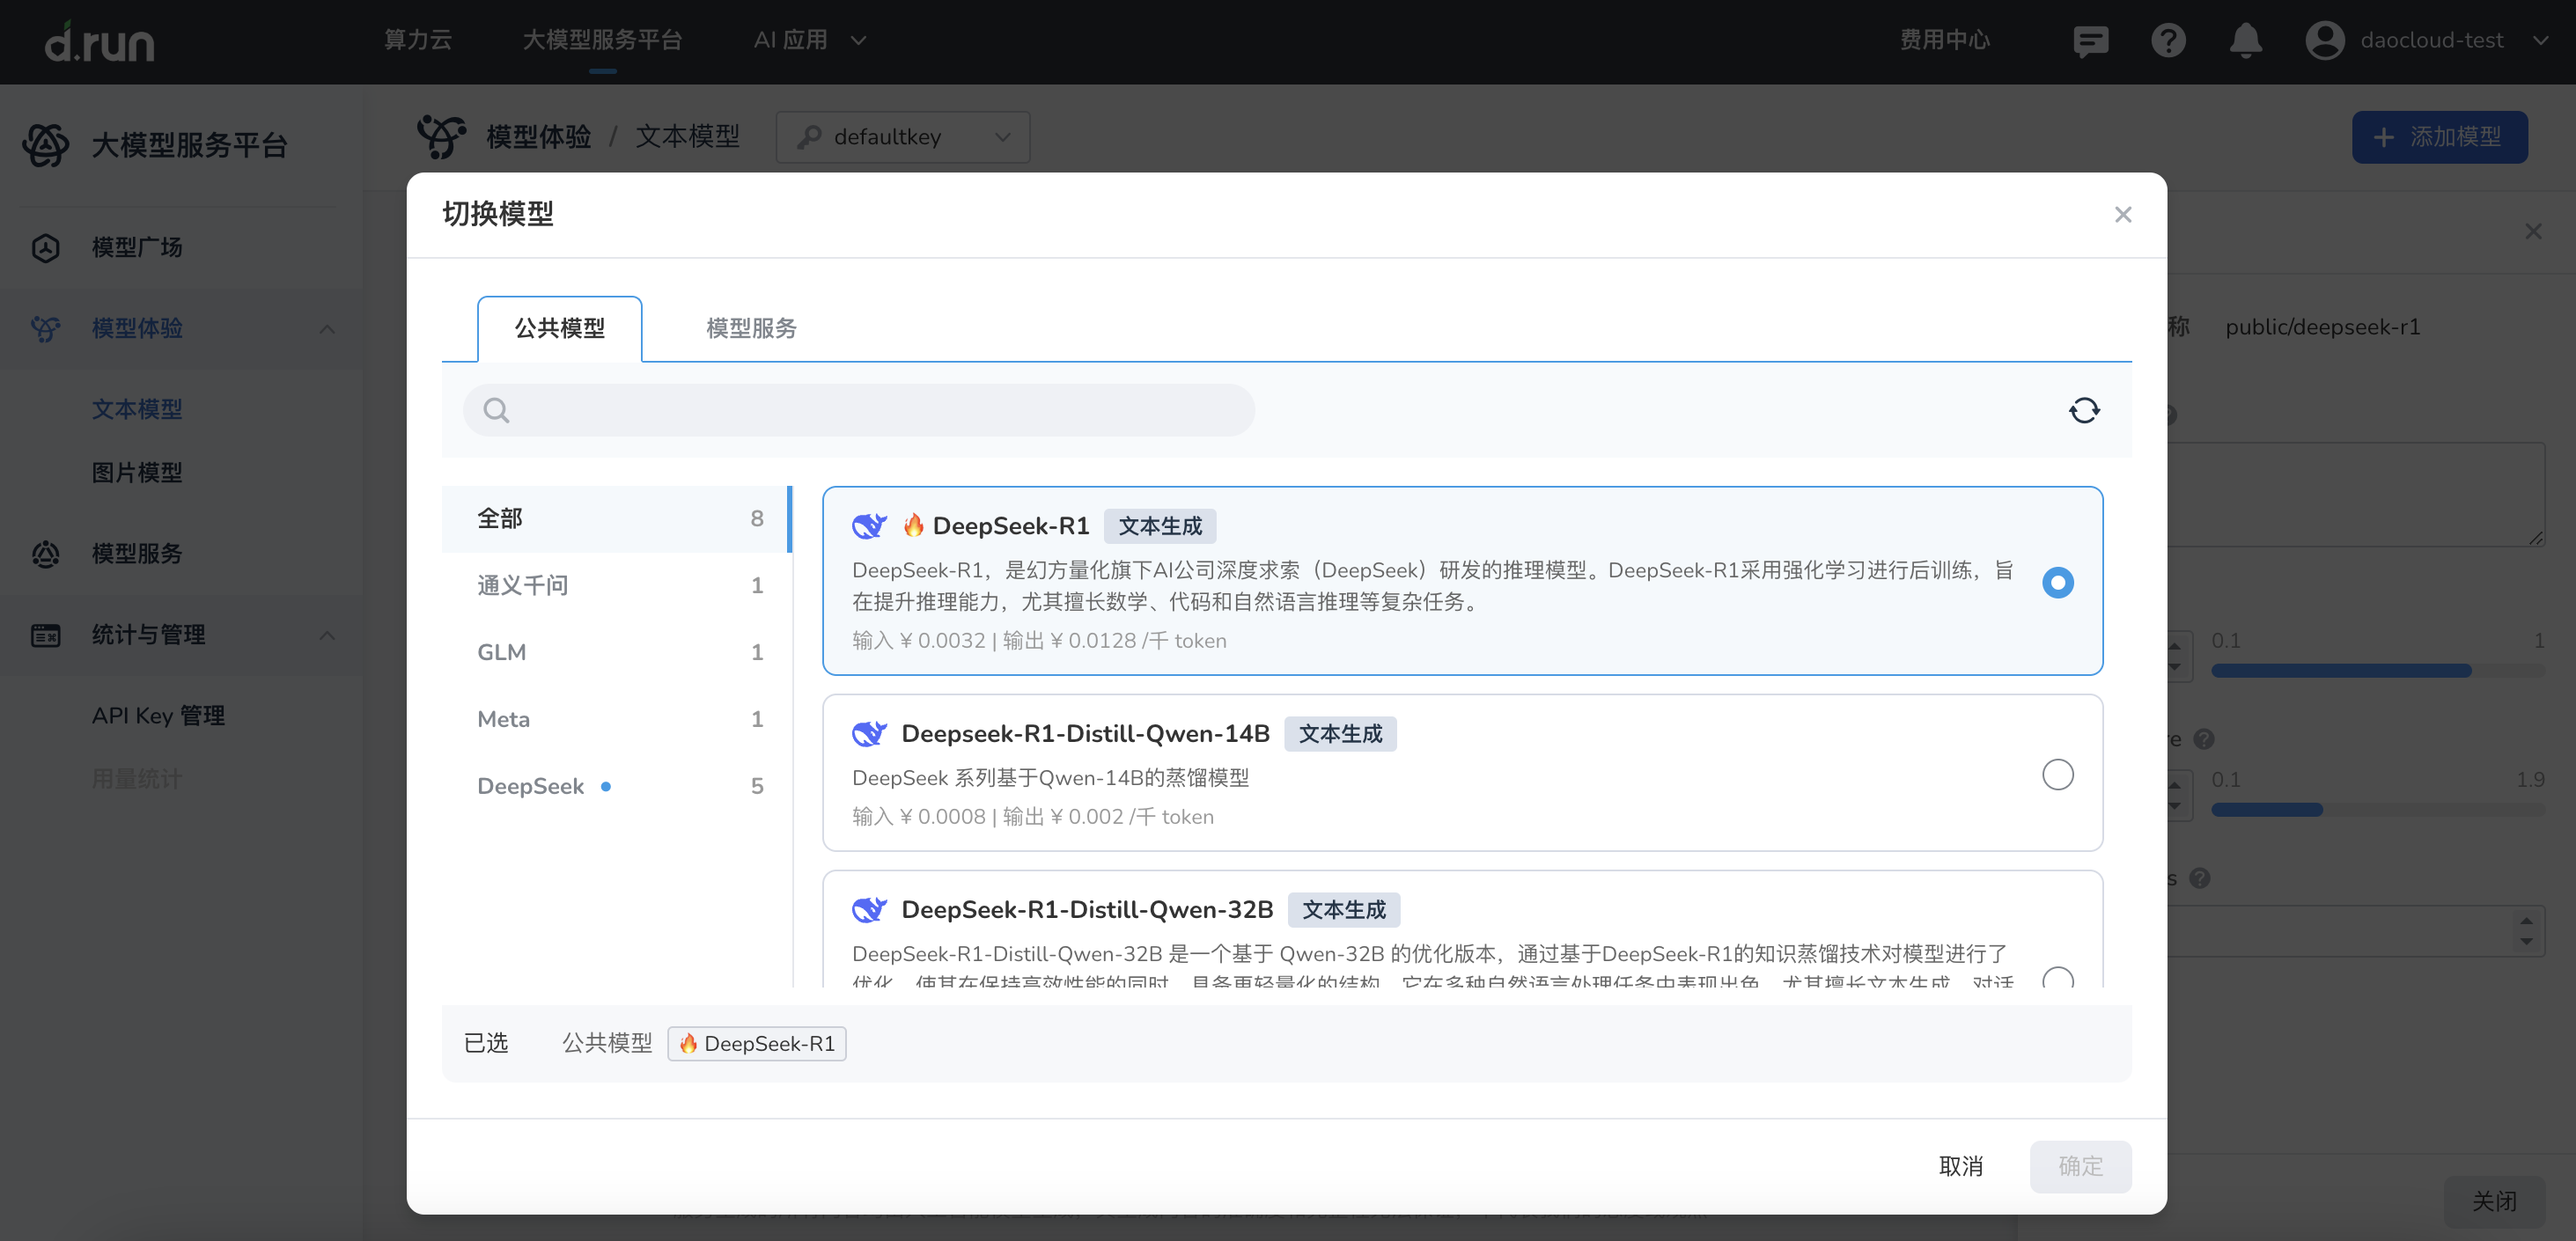The width and height of the screenshot is (2576, 1241).
Task: Open the notifications bell
Action: (x=2246, y=41)
